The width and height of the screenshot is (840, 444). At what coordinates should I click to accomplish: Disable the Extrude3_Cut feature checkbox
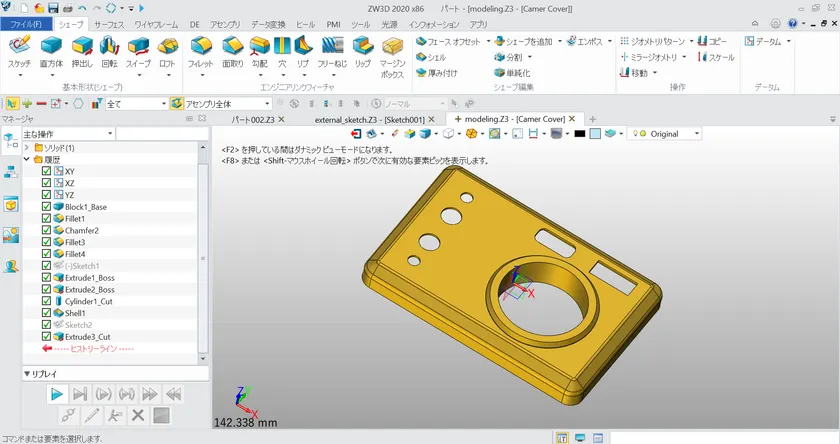pos(46,337)
